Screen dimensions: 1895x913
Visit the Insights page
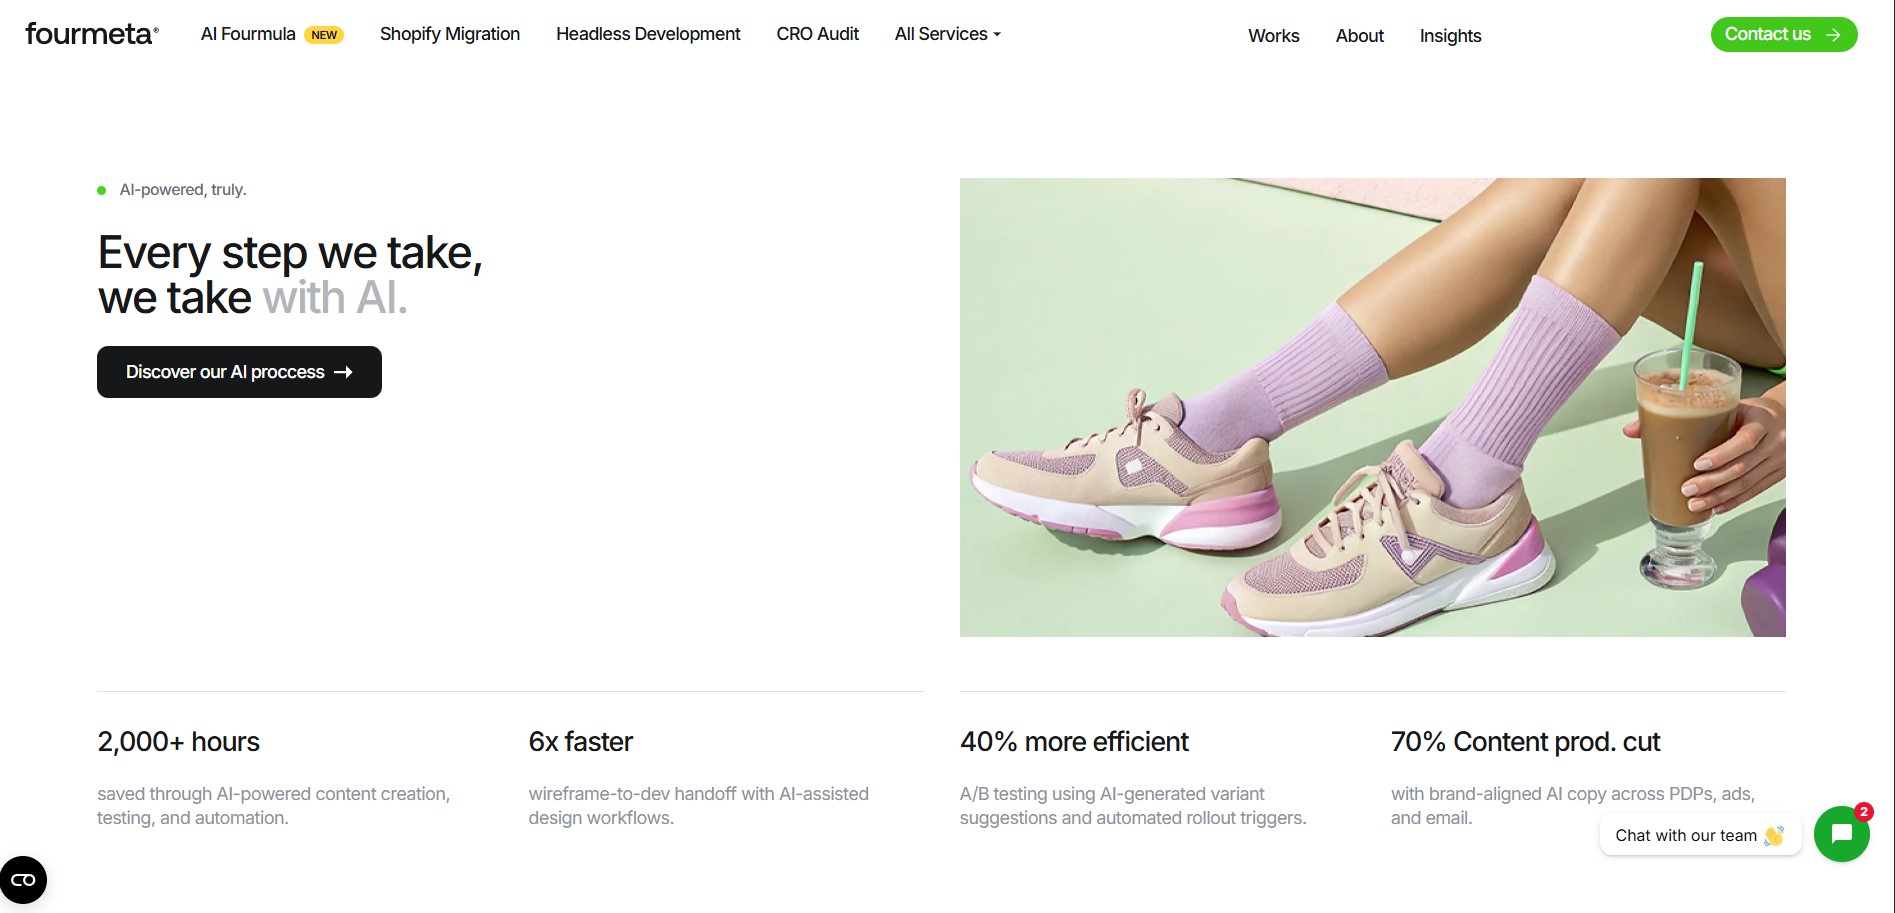tap(1450, 35)
